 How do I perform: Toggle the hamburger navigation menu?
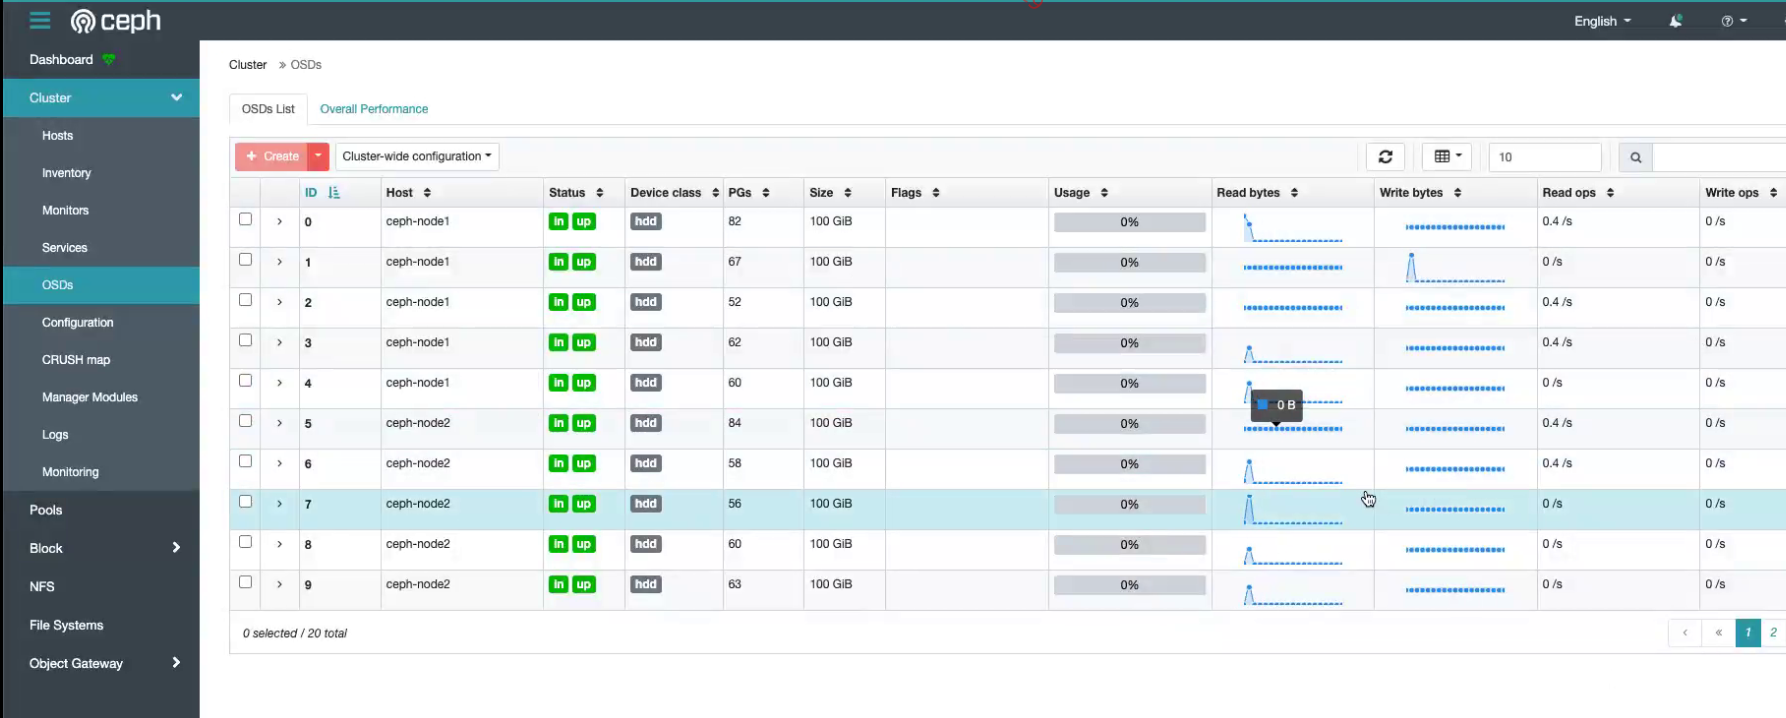pos(40,20)
